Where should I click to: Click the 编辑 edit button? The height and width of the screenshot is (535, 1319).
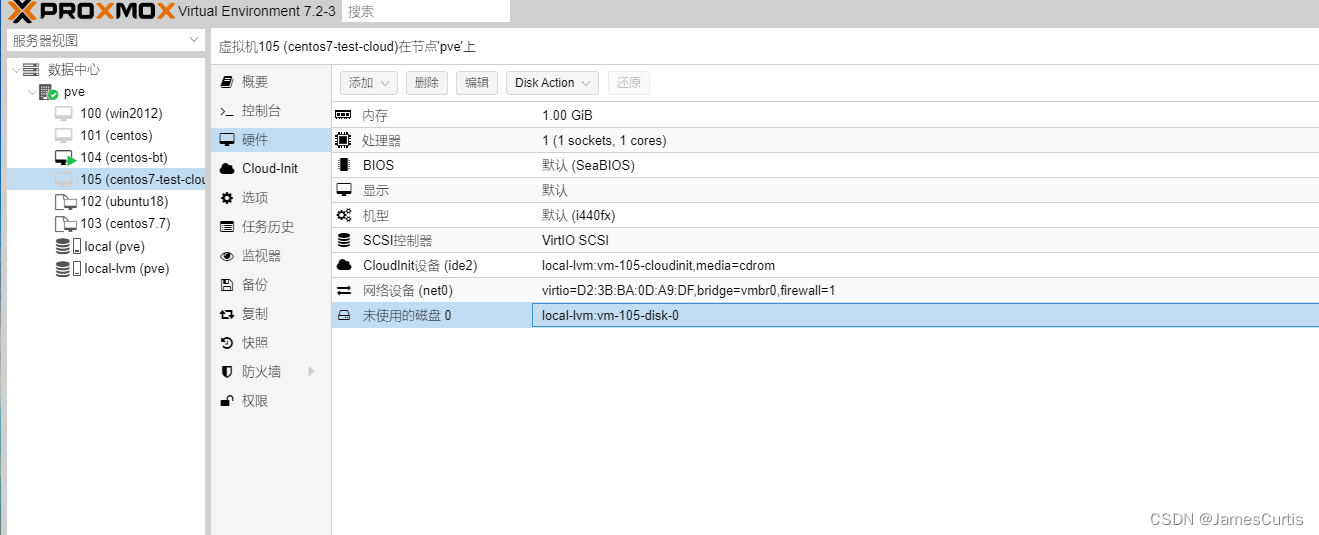(x=477, y=83)
